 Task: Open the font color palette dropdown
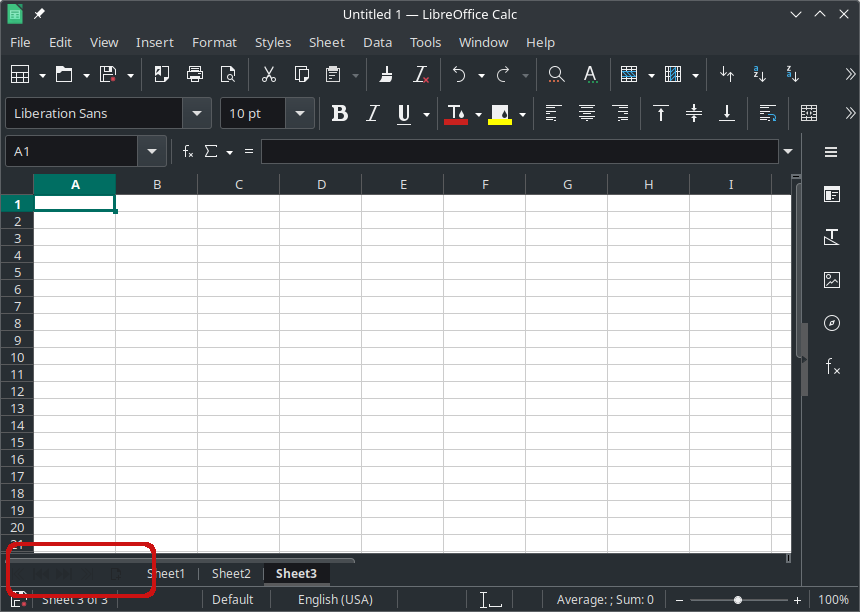(x=478, y=115)
